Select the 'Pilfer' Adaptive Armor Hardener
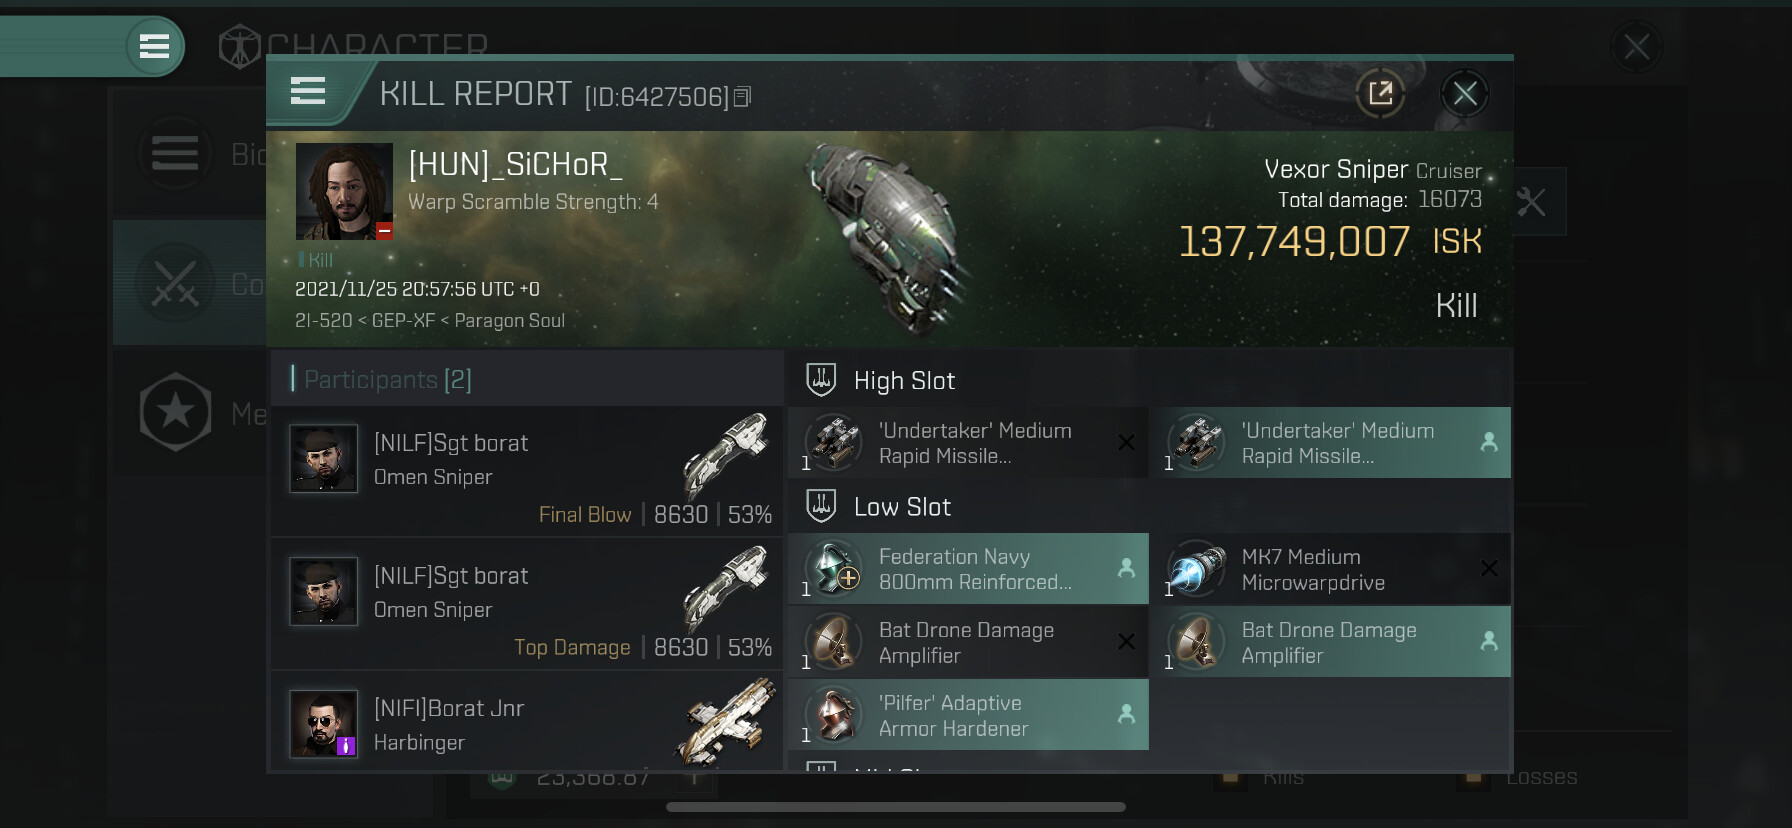Viewport: 1792px width, 828px height. click(968, 715)
